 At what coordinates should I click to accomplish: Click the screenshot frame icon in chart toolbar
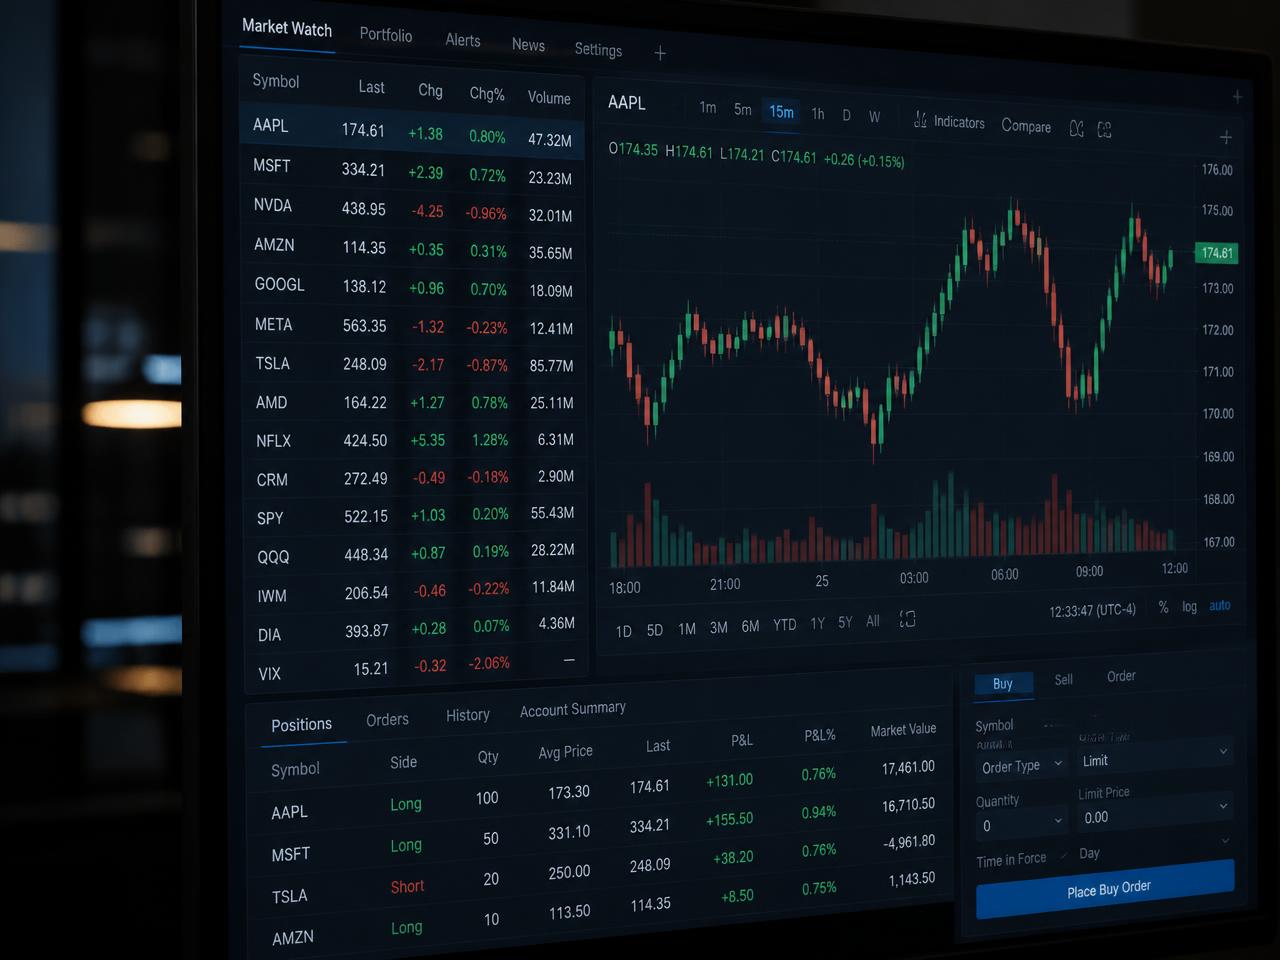[1105, 130]
